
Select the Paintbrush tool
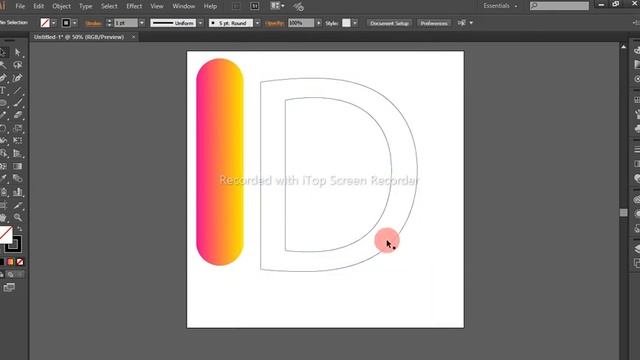[x=17, y=103]
